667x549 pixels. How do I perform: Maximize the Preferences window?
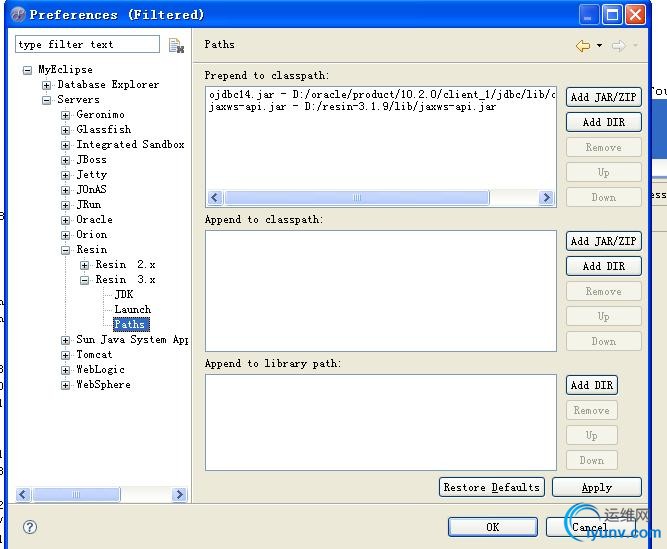point(613,15)
